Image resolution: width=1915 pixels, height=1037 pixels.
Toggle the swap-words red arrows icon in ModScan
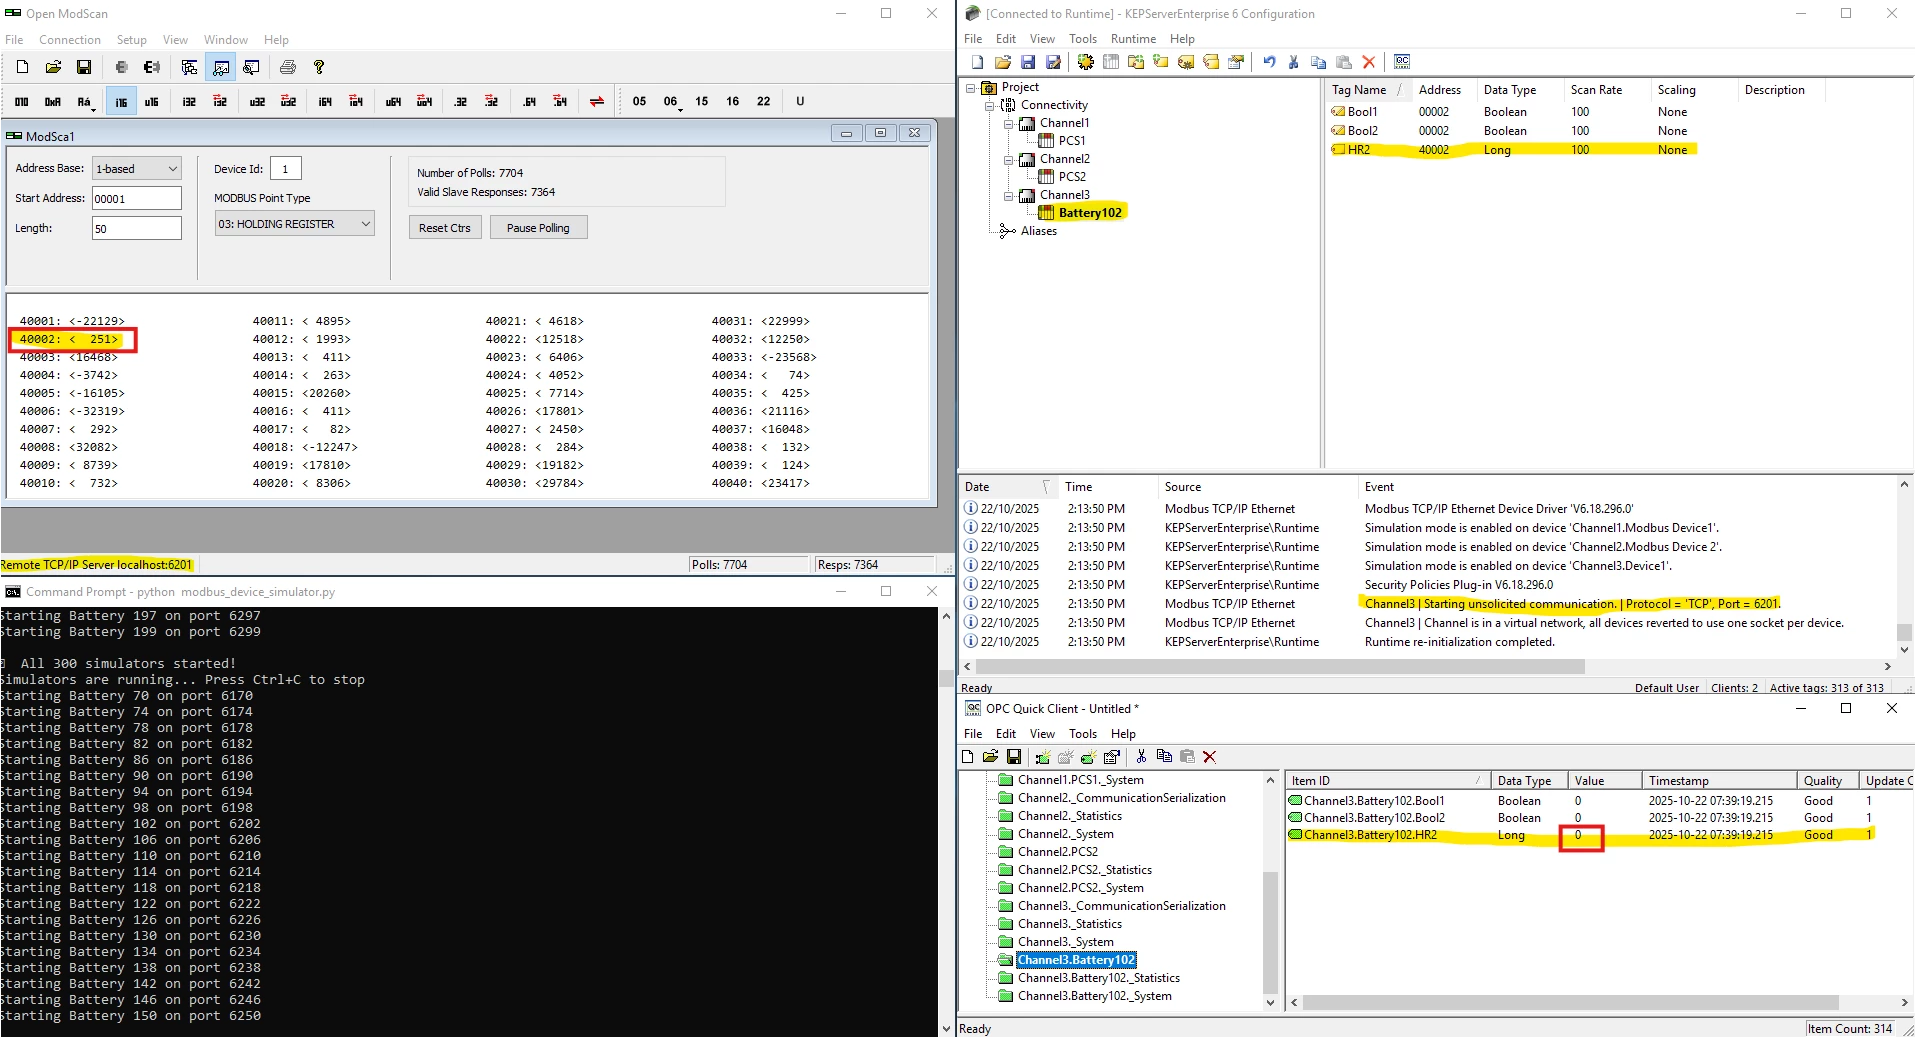(597, 101)
